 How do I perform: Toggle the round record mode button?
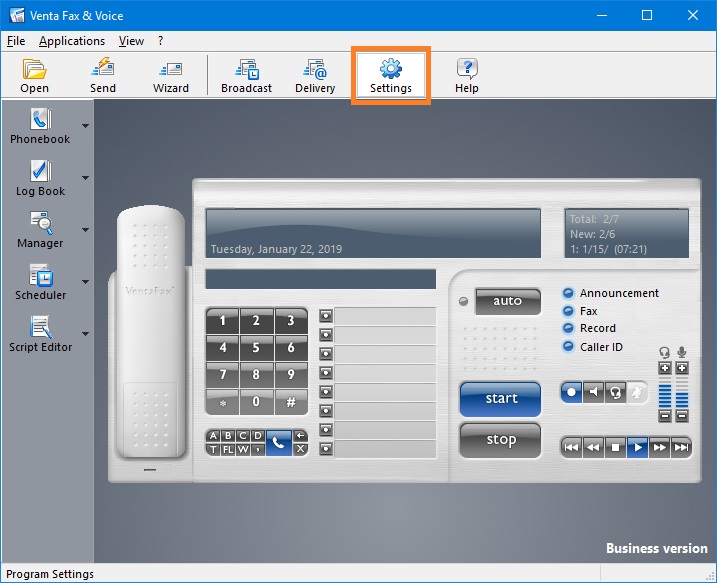tap(571, 392)
